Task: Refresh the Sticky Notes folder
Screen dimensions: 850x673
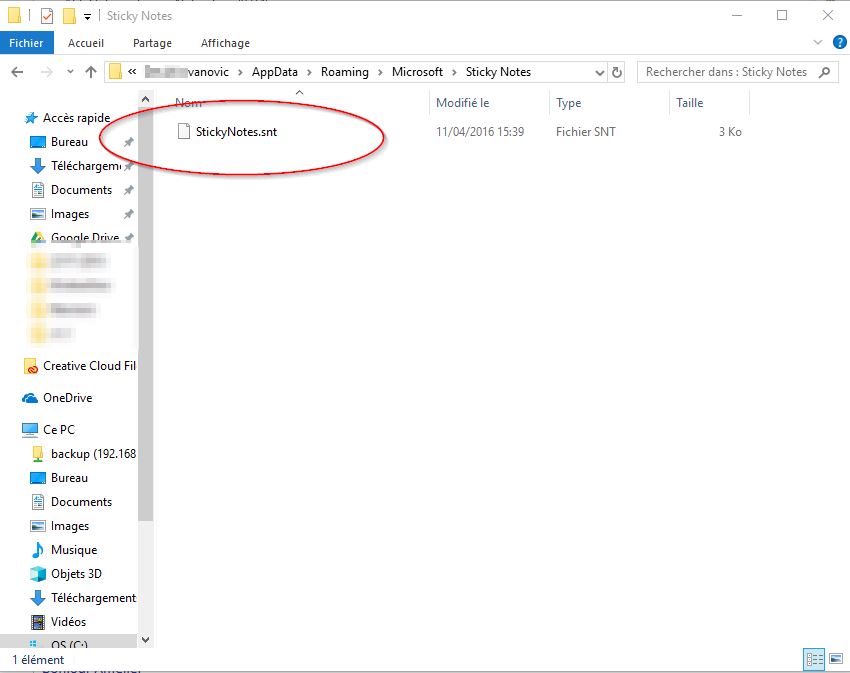Action: 617,72
